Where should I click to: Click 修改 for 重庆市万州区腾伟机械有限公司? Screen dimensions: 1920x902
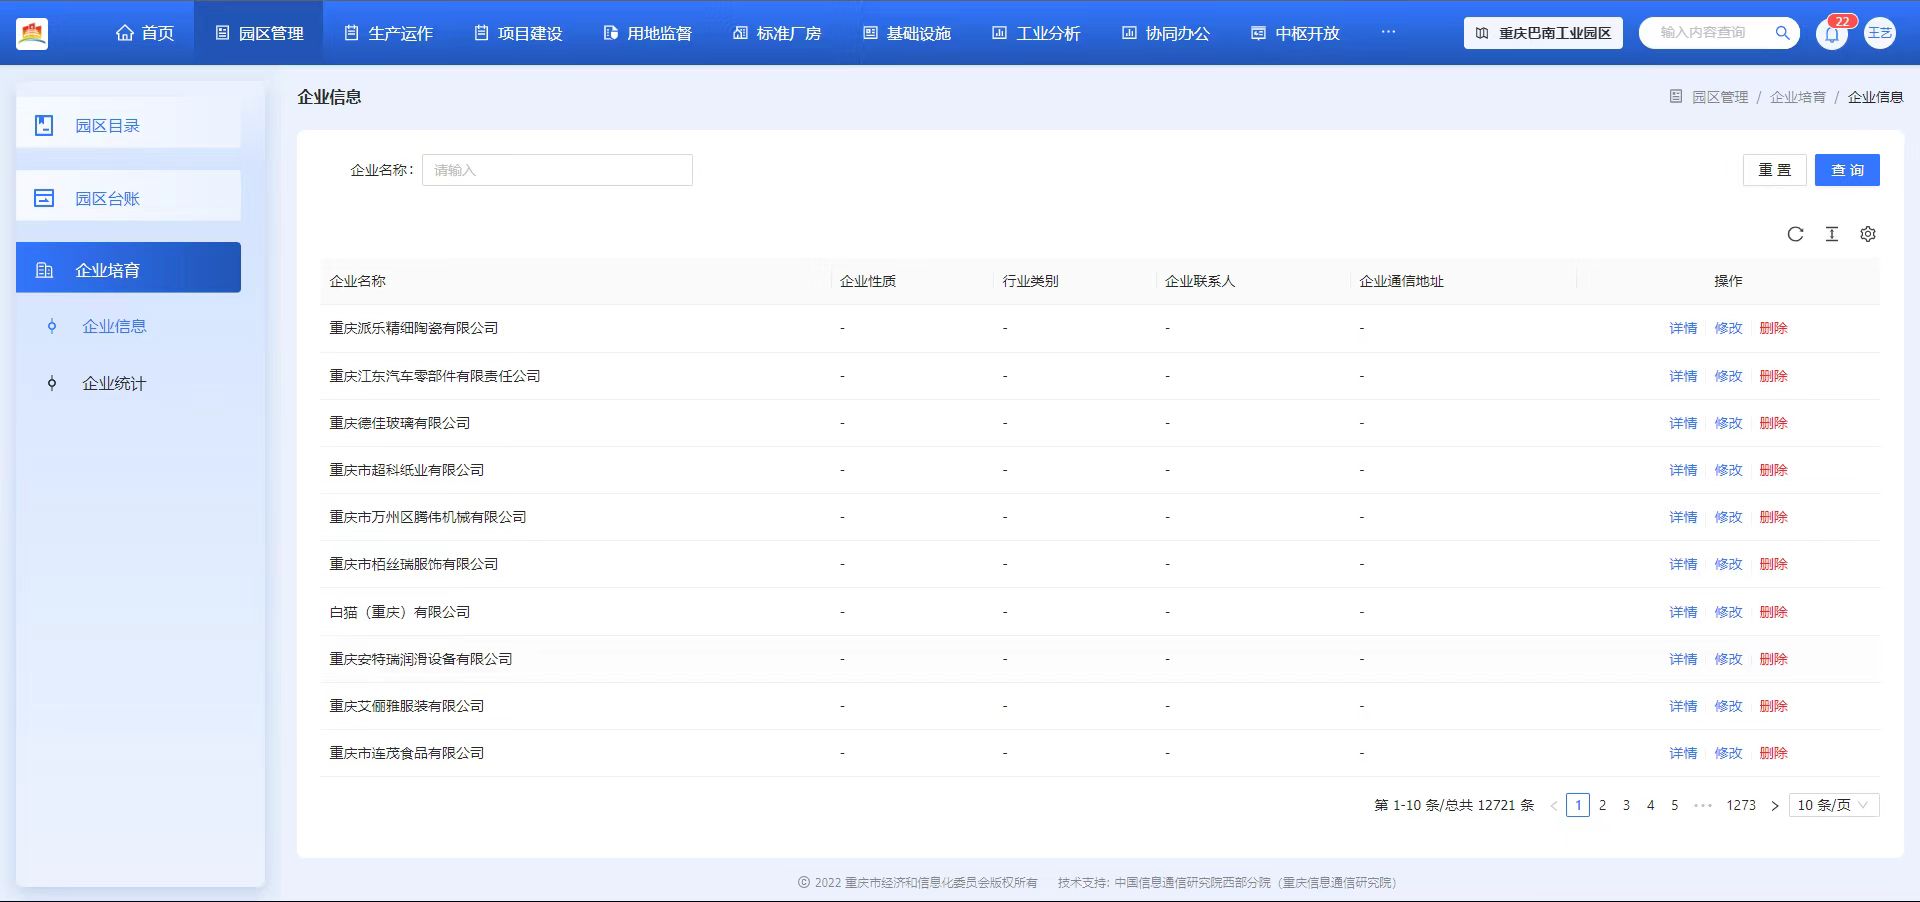[1728, 517]
